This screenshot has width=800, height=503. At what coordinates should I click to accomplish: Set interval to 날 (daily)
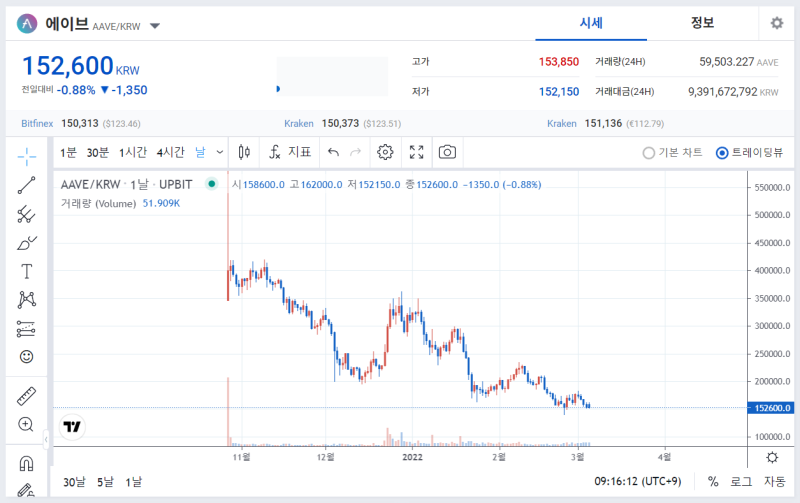pos(200,152)
